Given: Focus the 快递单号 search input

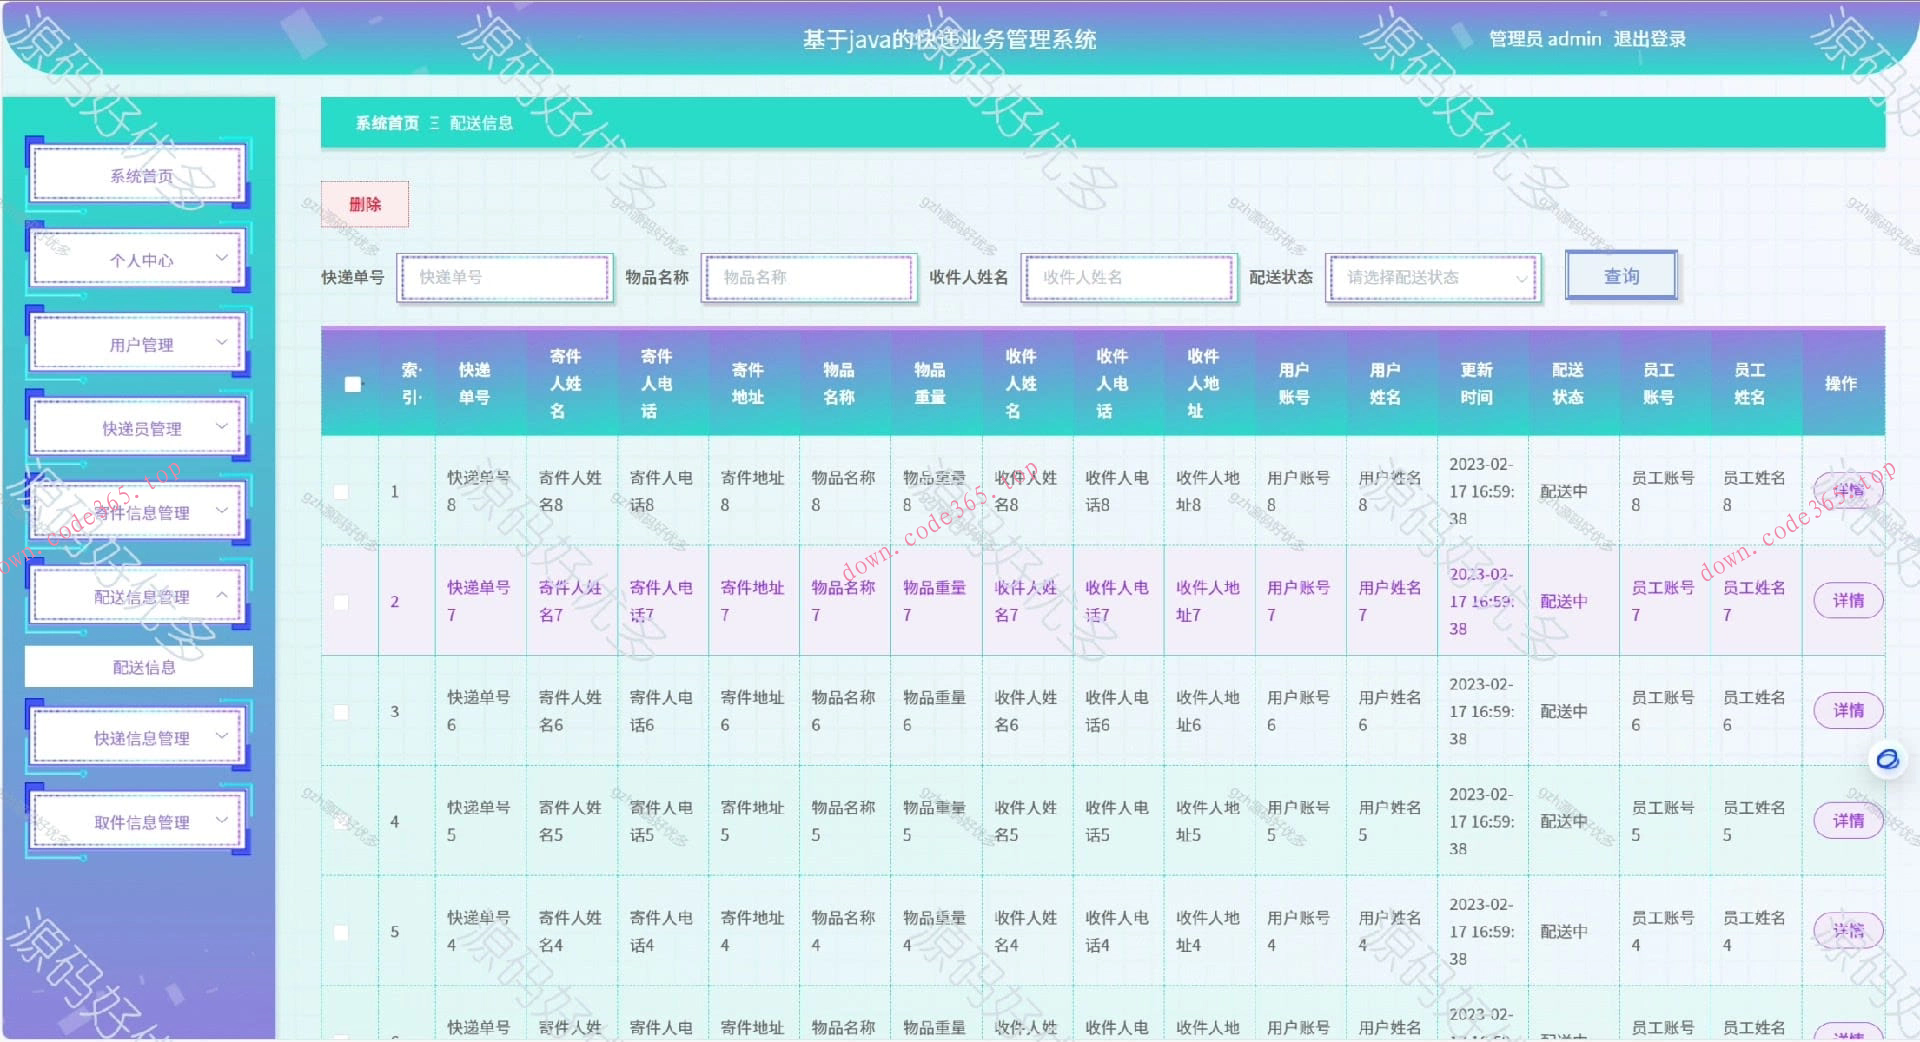Looking at the screenshot, I should click(505, 277).
